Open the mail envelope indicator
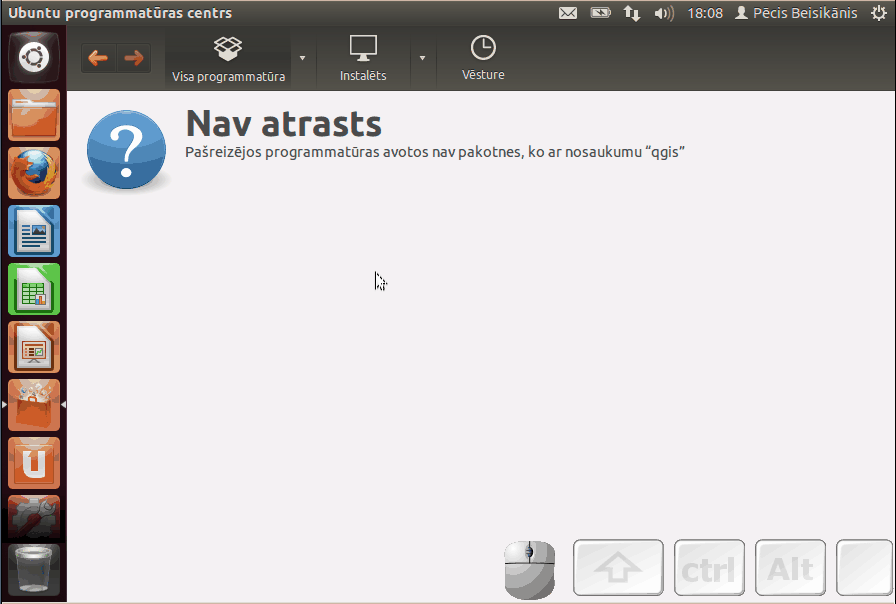This screenshot has width=896, height=604. tap(567, 13)
